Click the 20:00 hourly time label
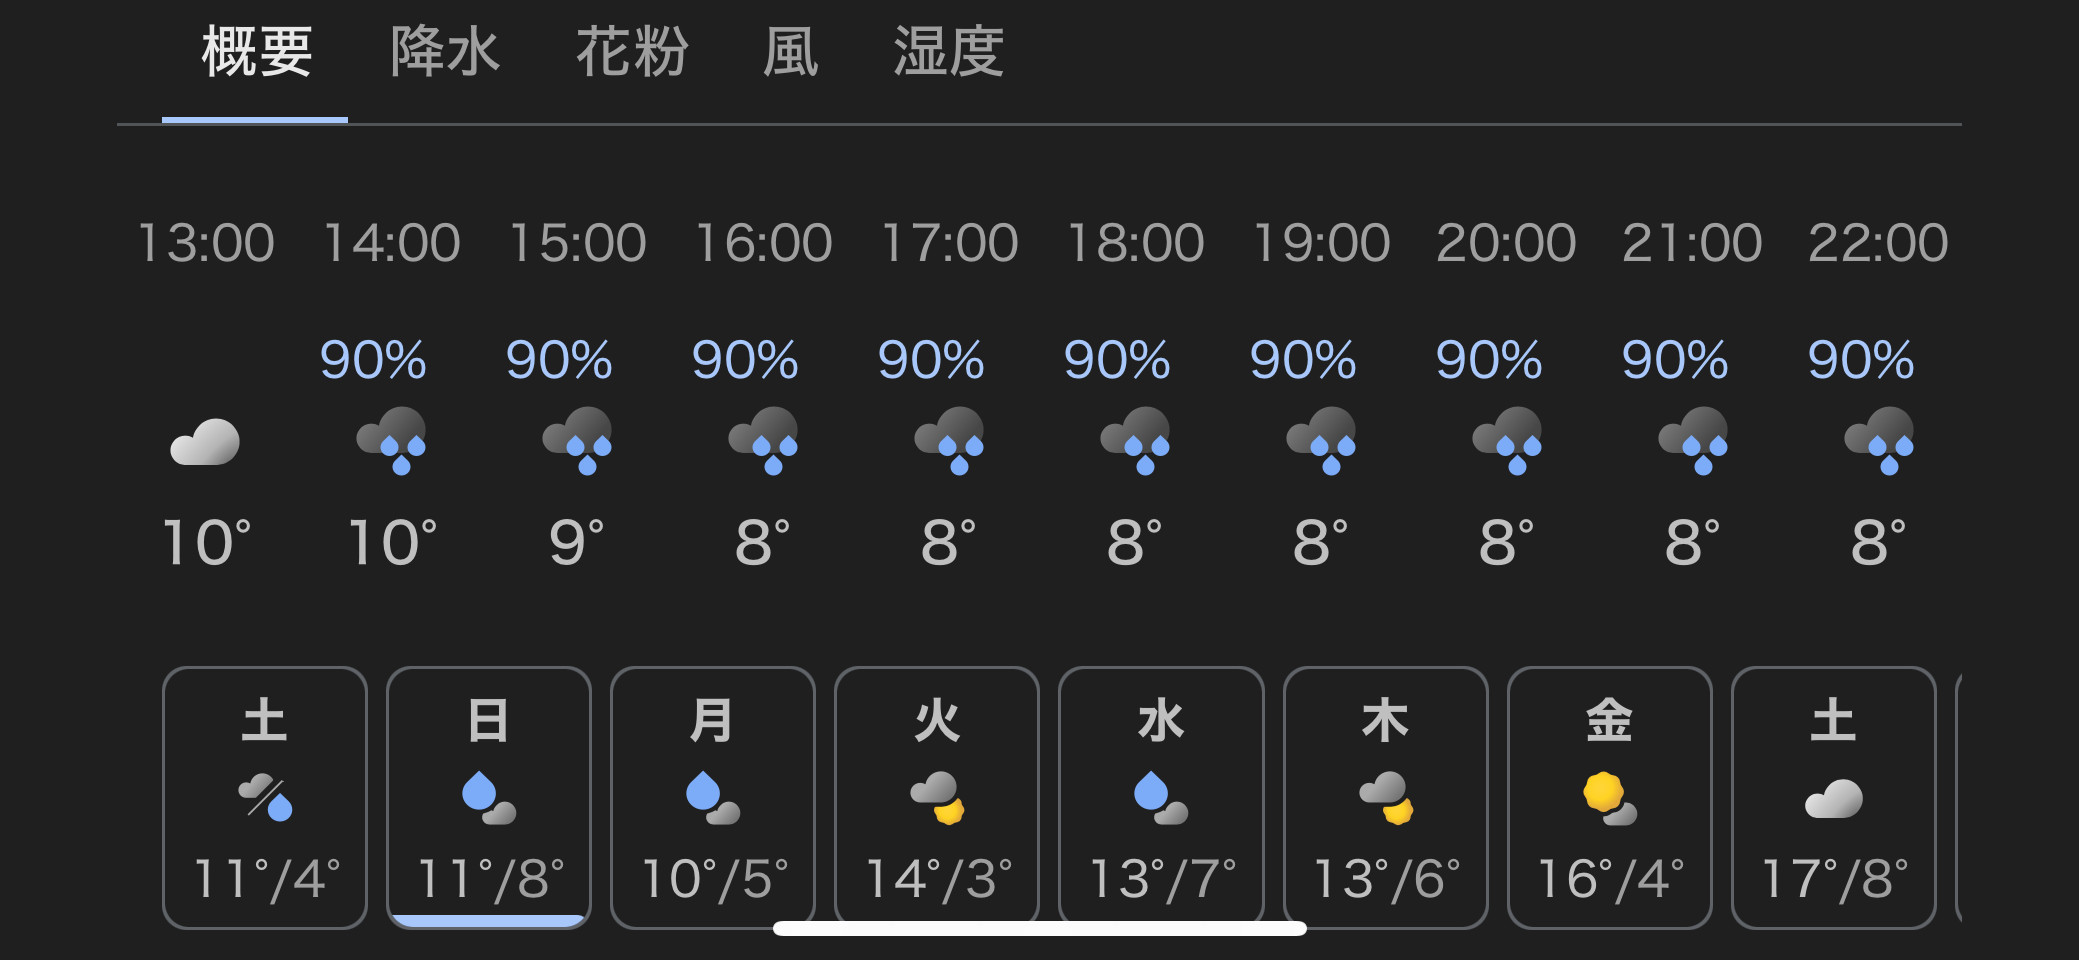 click(1506, 243)
